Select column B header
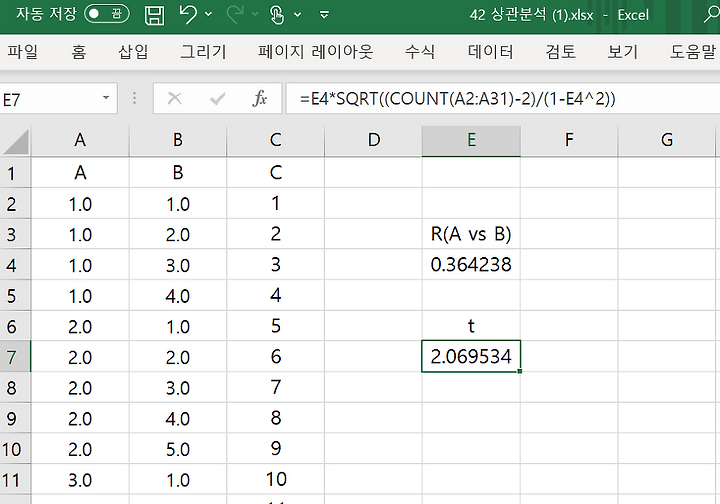The height and width of the screenshot is (504, 720). (178, 140)
